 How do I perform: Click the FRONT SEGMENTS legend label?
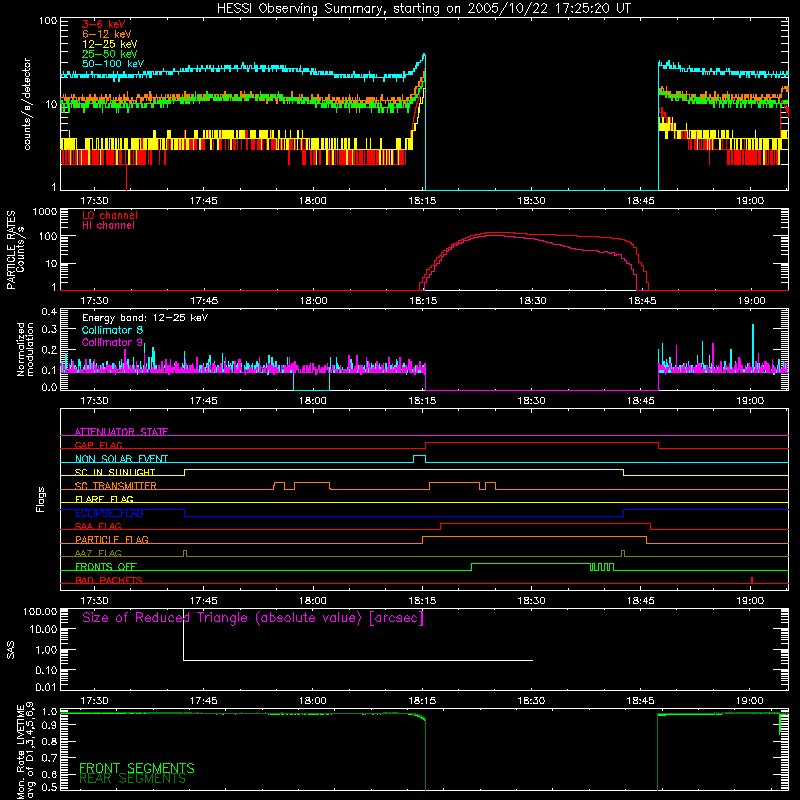point(137,768)
